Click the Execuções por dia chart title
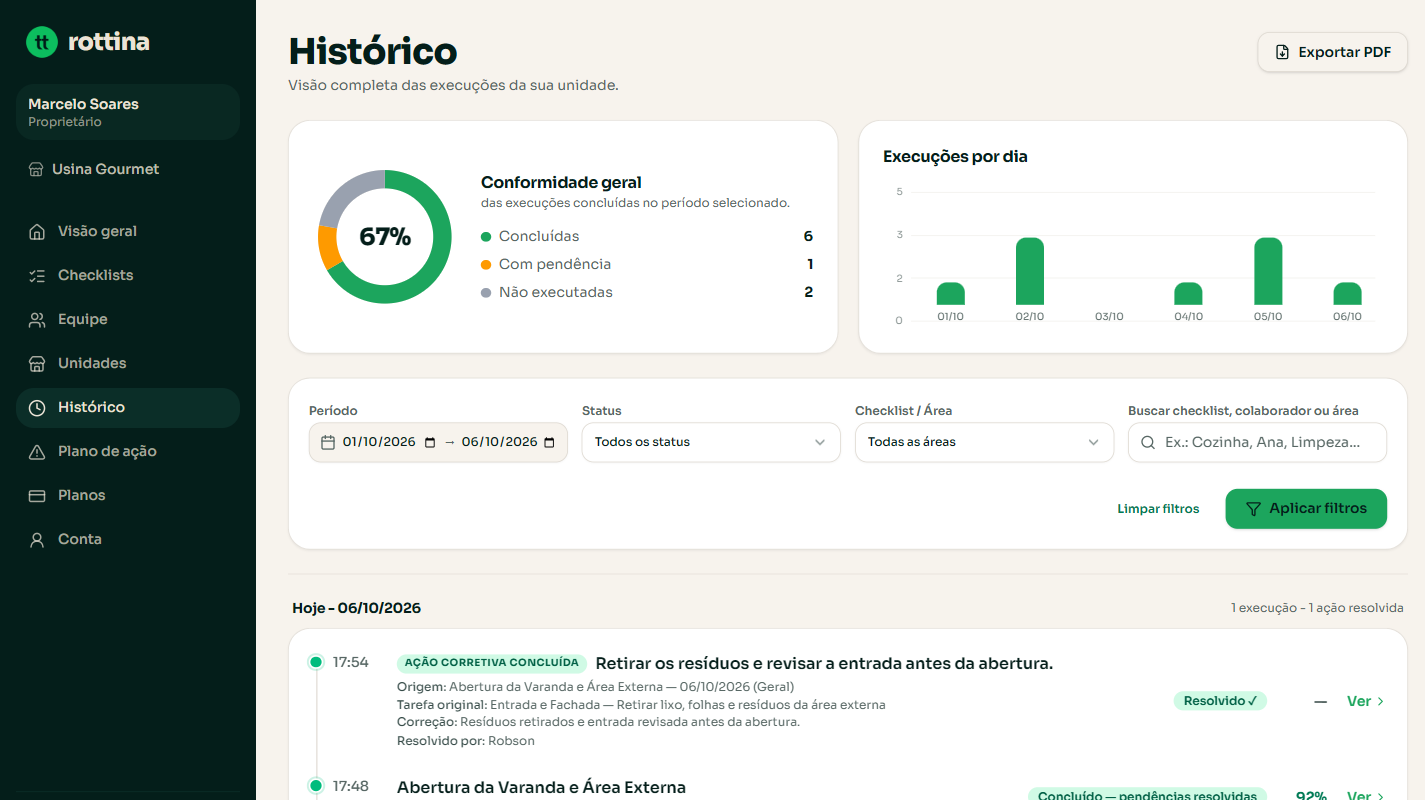 pos(955,157)
